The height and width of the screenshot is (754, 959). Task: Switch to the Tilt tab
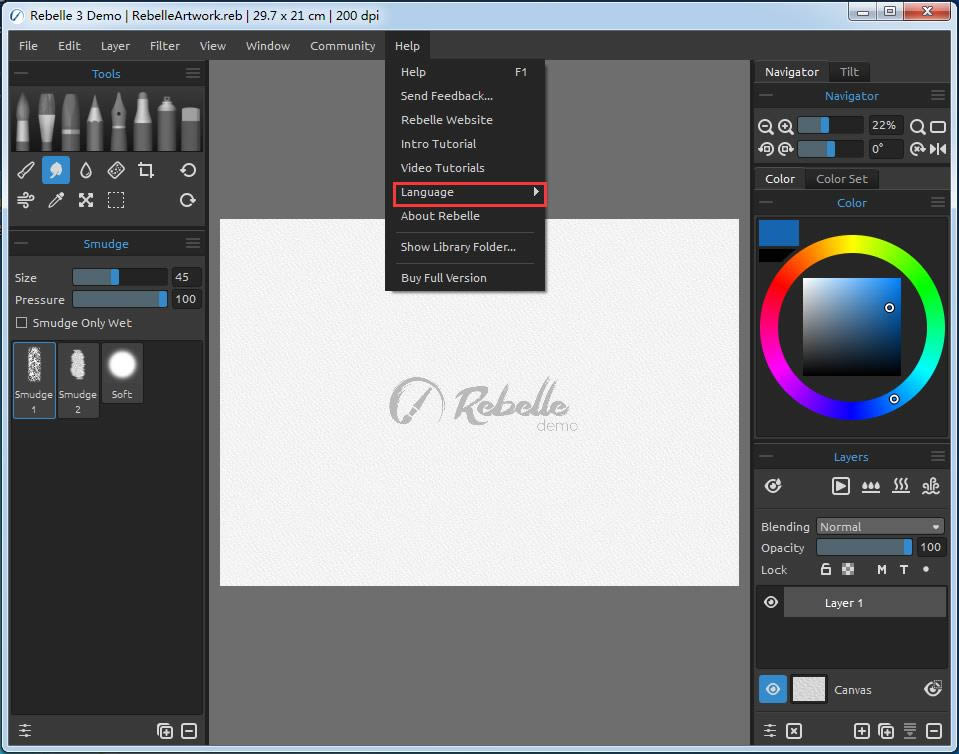pyautogui.click(x=849, y=72)
